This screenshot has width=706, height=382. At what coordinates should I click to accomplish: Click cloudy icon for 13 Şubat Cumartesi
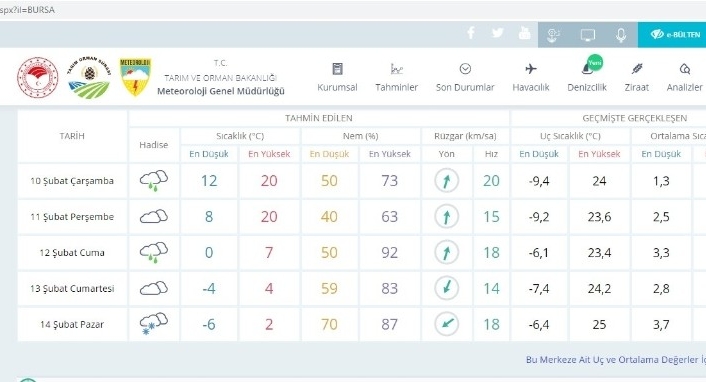[x=154, y=288]
